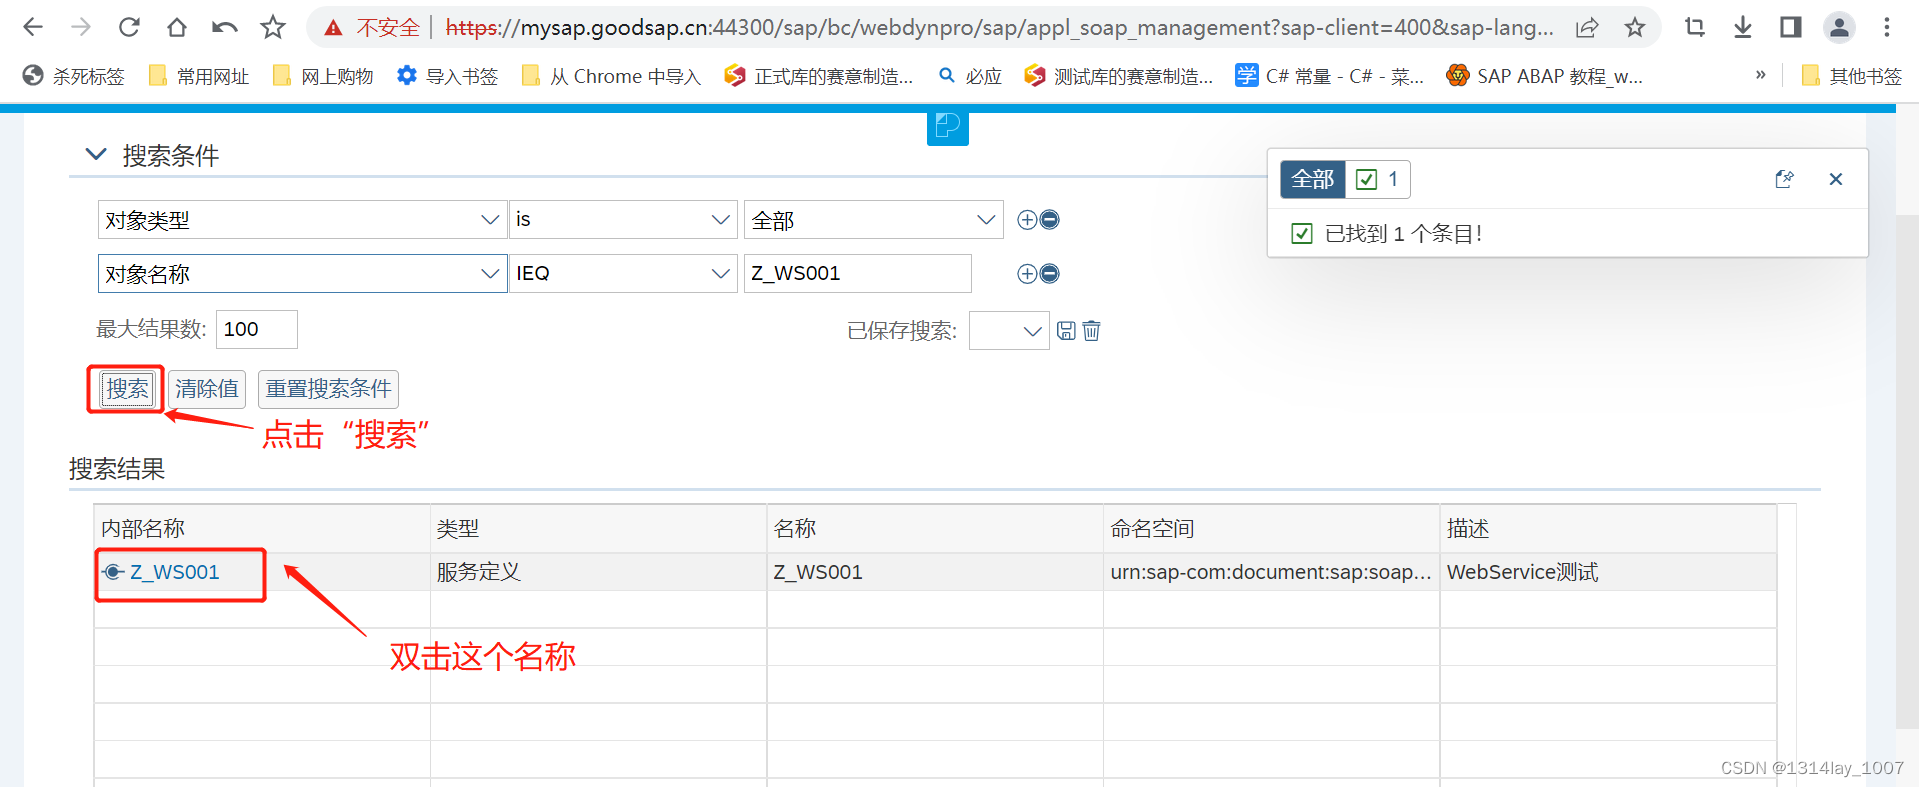Open the user profile avatar menu
The width and height of the screenshot is (1919, 787).
click(x=1839, y=27)
